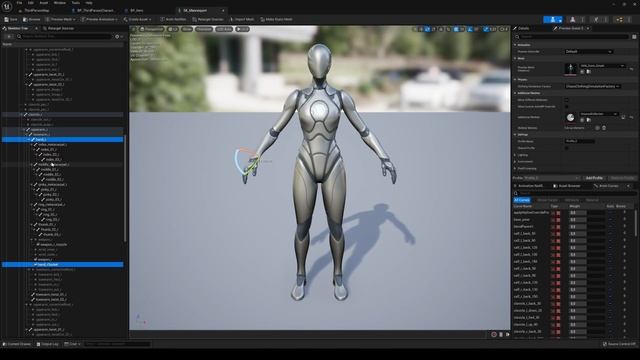Click the add button beside tree search
Image resolution: width=640 pixels, height=360 pixels.
coord(9,36)
